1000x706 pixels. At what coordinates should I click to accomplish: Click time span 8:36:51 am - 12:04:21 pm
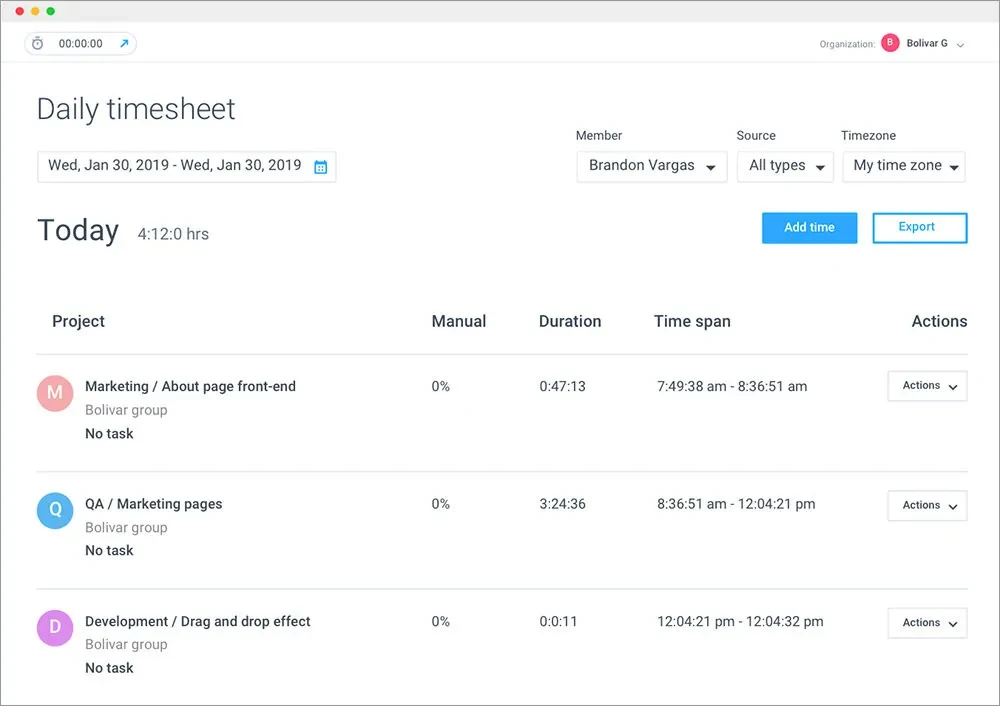point(736,504)
